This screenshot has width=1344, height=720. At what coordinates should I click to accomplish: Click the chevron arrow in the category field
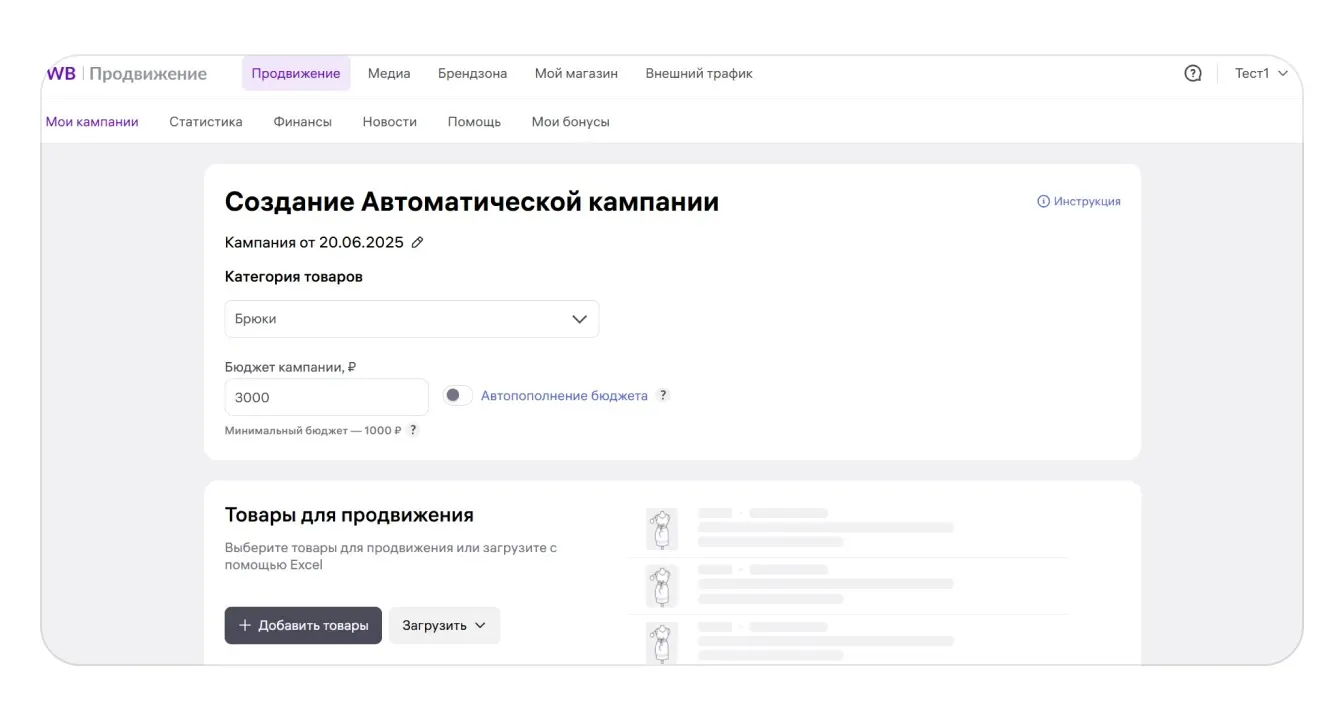(x=579, y=319)
